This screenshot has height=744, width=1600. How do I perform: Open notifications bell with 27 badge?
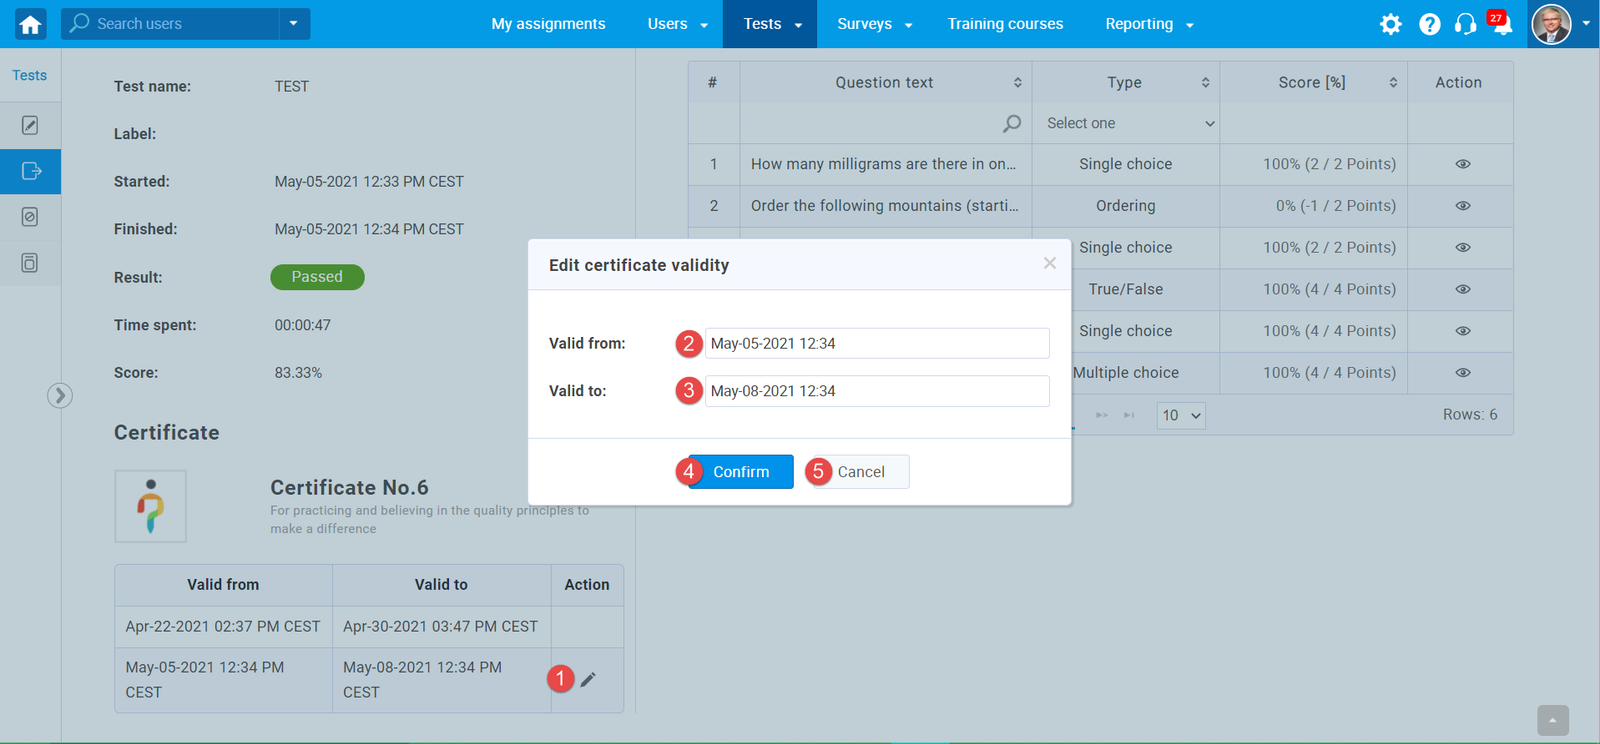point(1501,25)
